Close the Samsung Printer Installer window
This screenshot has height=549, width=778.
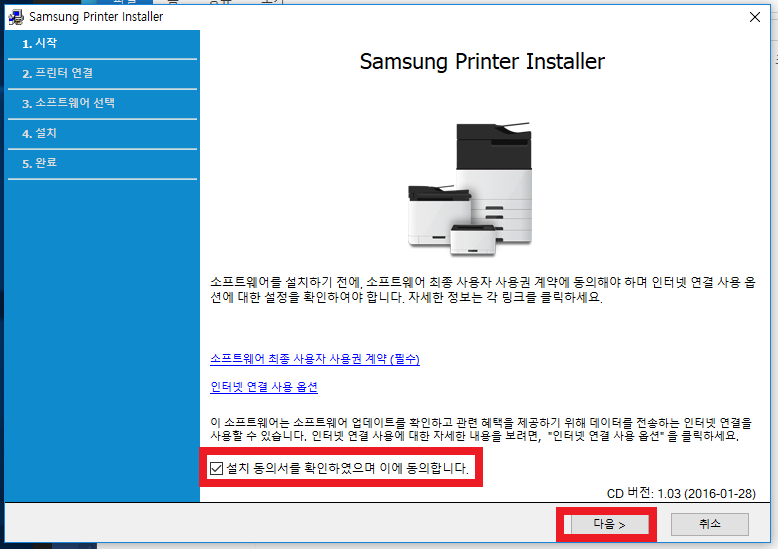click(755, 17)
